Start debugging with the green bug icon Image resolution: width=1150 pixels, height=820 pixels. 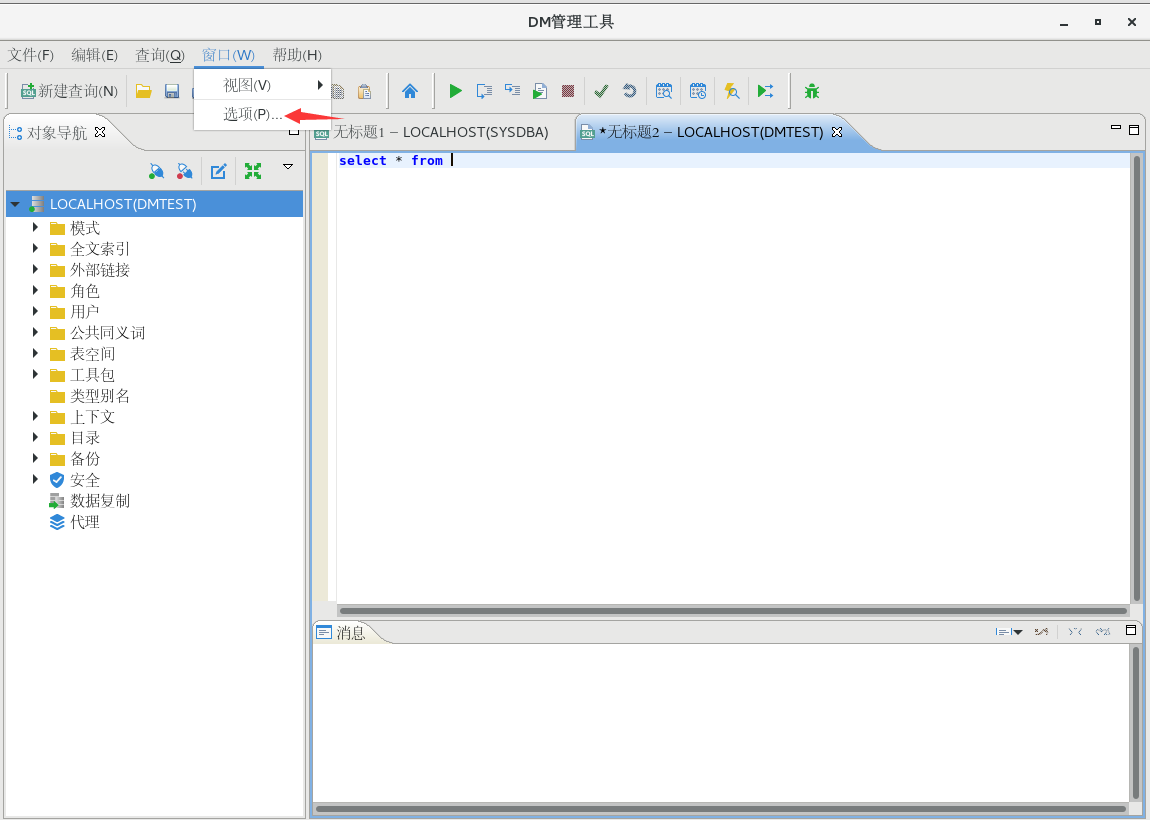click(x=812, y=91)
